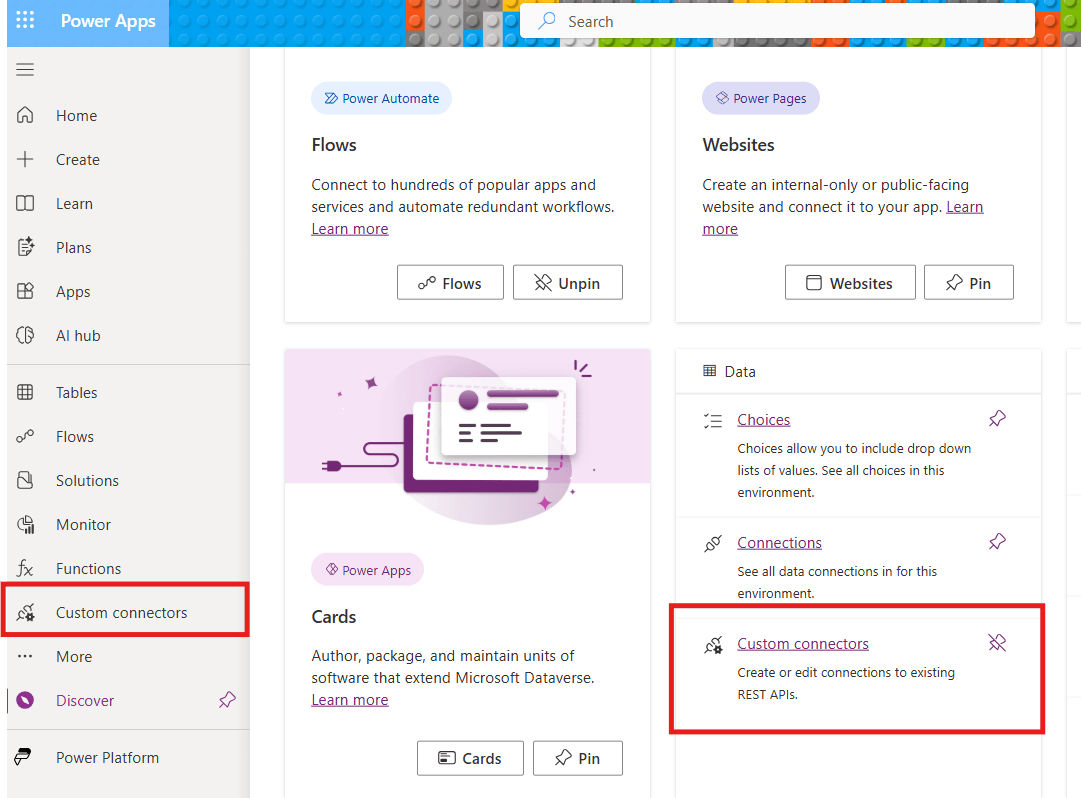Open Functions in the navigation

128,569
